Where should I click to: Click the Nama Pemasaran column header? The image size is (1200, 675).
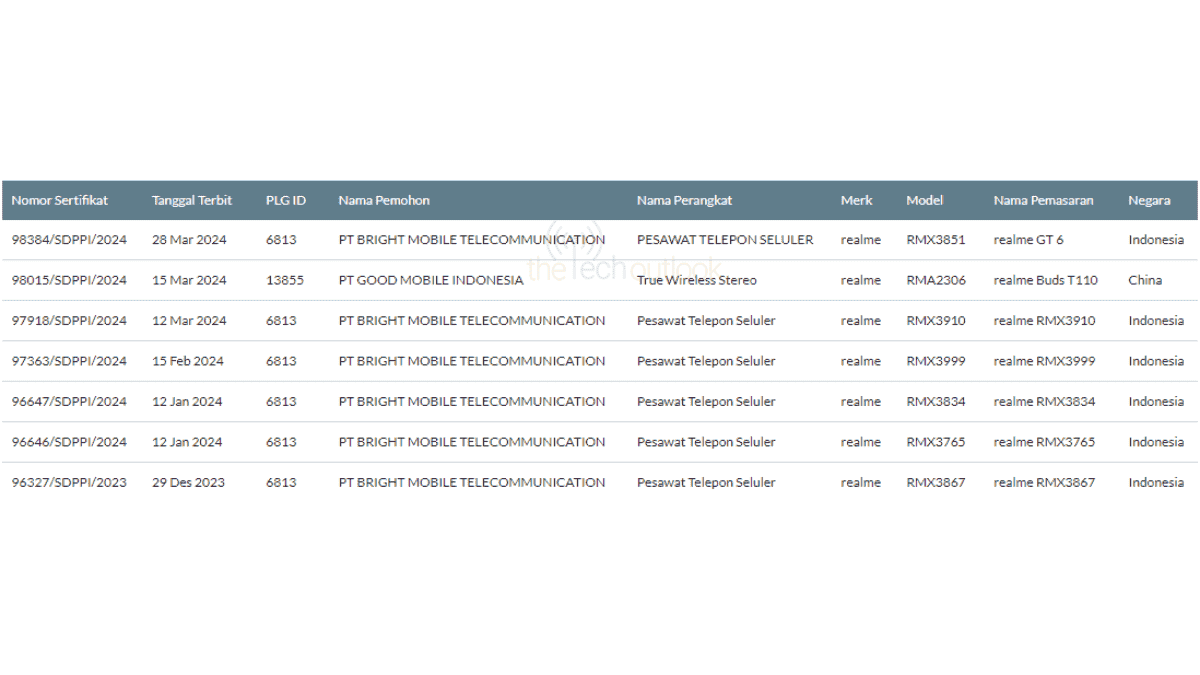pos(1043,200)
